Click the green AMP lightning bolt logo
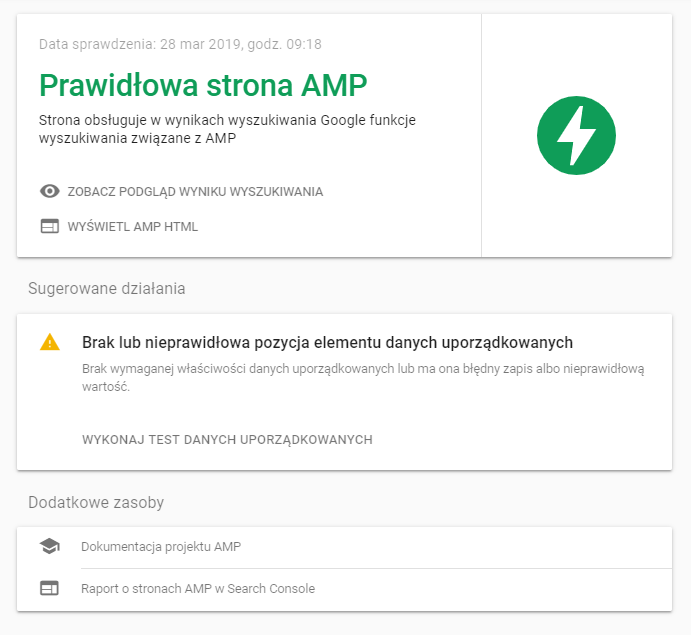This screenshot has width=691, height=635. 576,135
